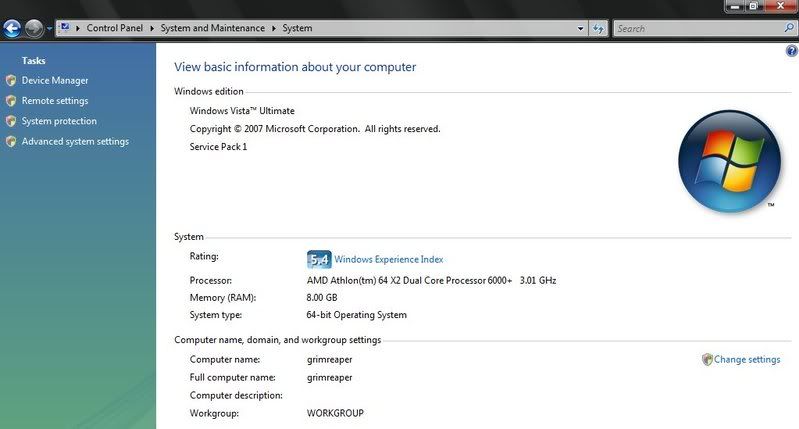Click the 'Windows Vista™ Ultimate' text
Screen dimensions: 799x429
[x=242, y=111]
